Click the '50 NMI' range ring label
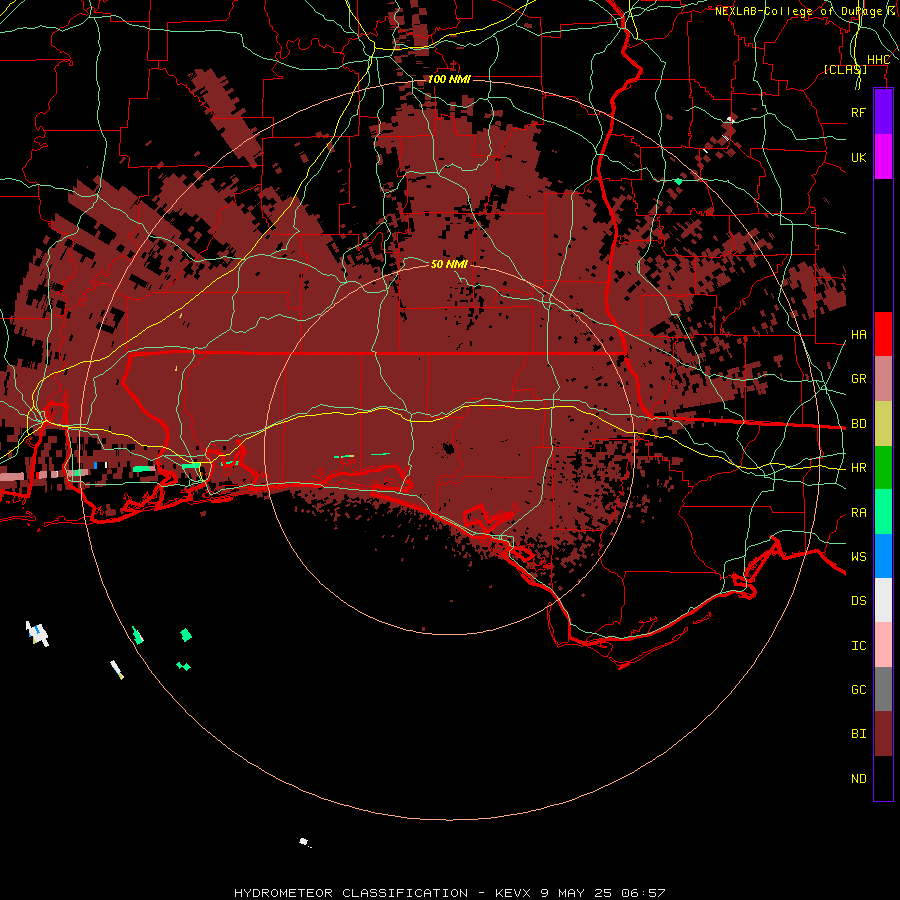The width and height of the screenshot is (900, 900). tap(449, 264)
